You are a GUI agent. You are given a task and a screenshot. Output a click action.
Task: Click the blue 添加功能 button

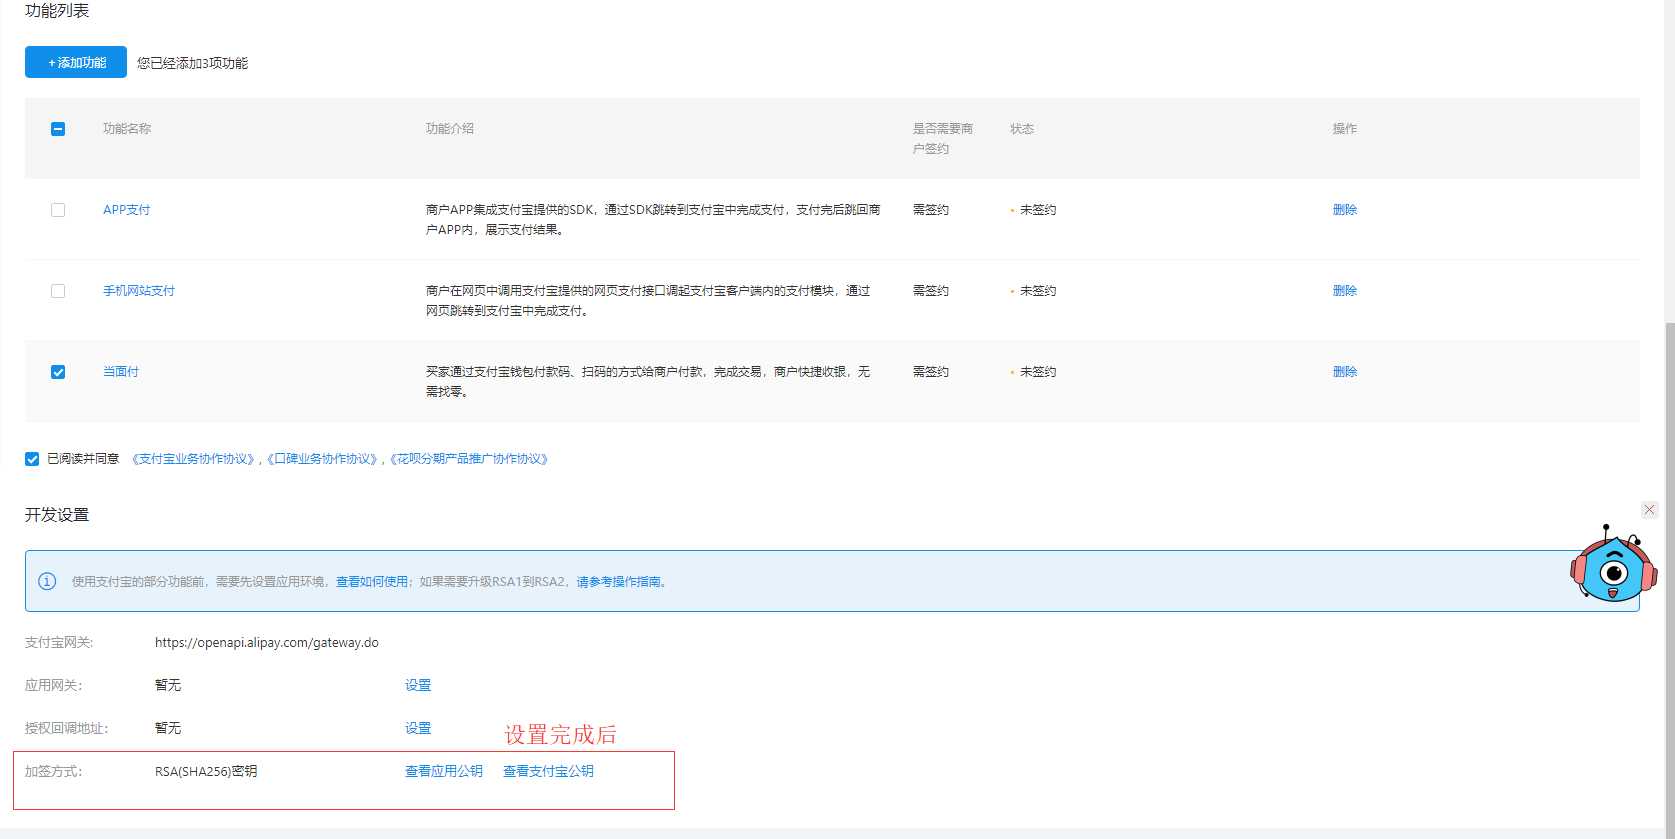tap(76, 62)
